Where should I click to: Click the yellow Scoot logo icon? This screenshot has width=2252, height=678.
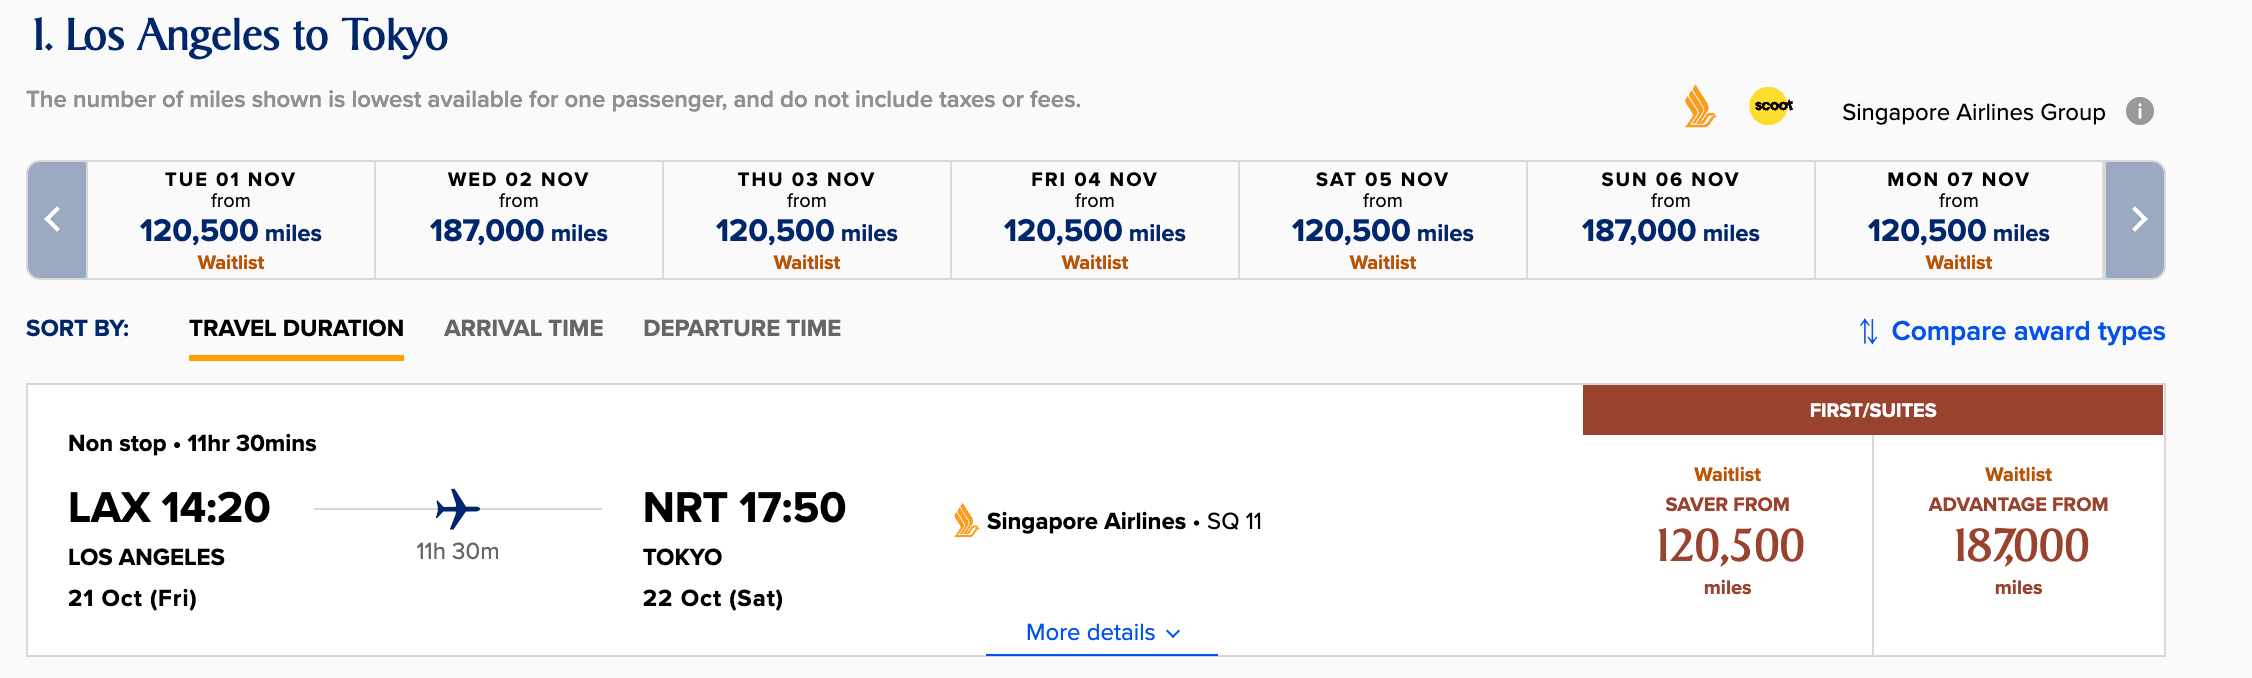tap(1771, 106)
